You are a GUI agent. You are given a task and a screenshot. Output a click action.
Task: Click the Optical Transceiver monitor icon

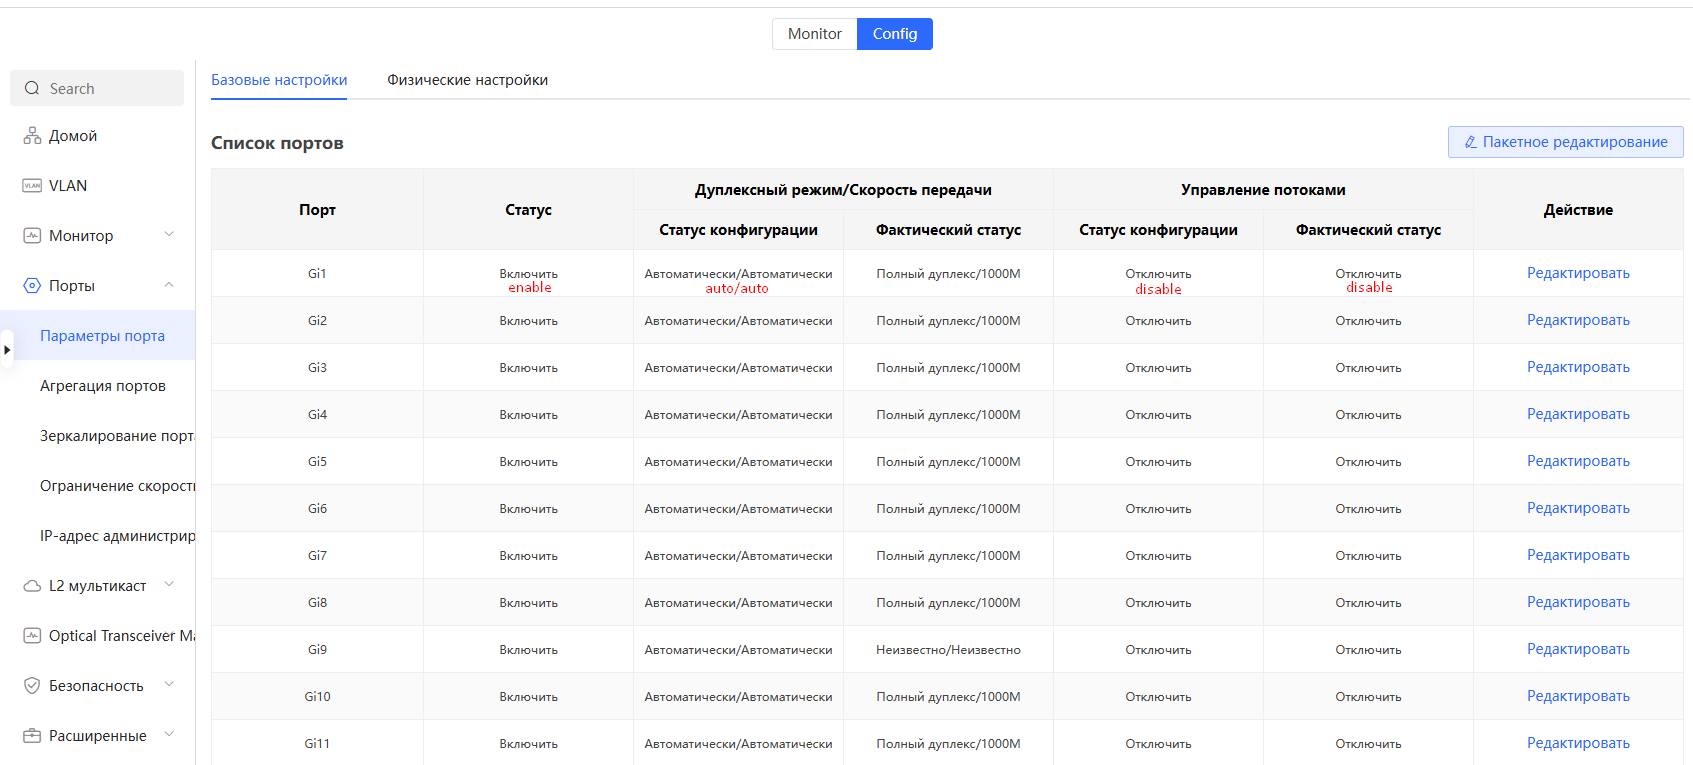tap(32, 636)
